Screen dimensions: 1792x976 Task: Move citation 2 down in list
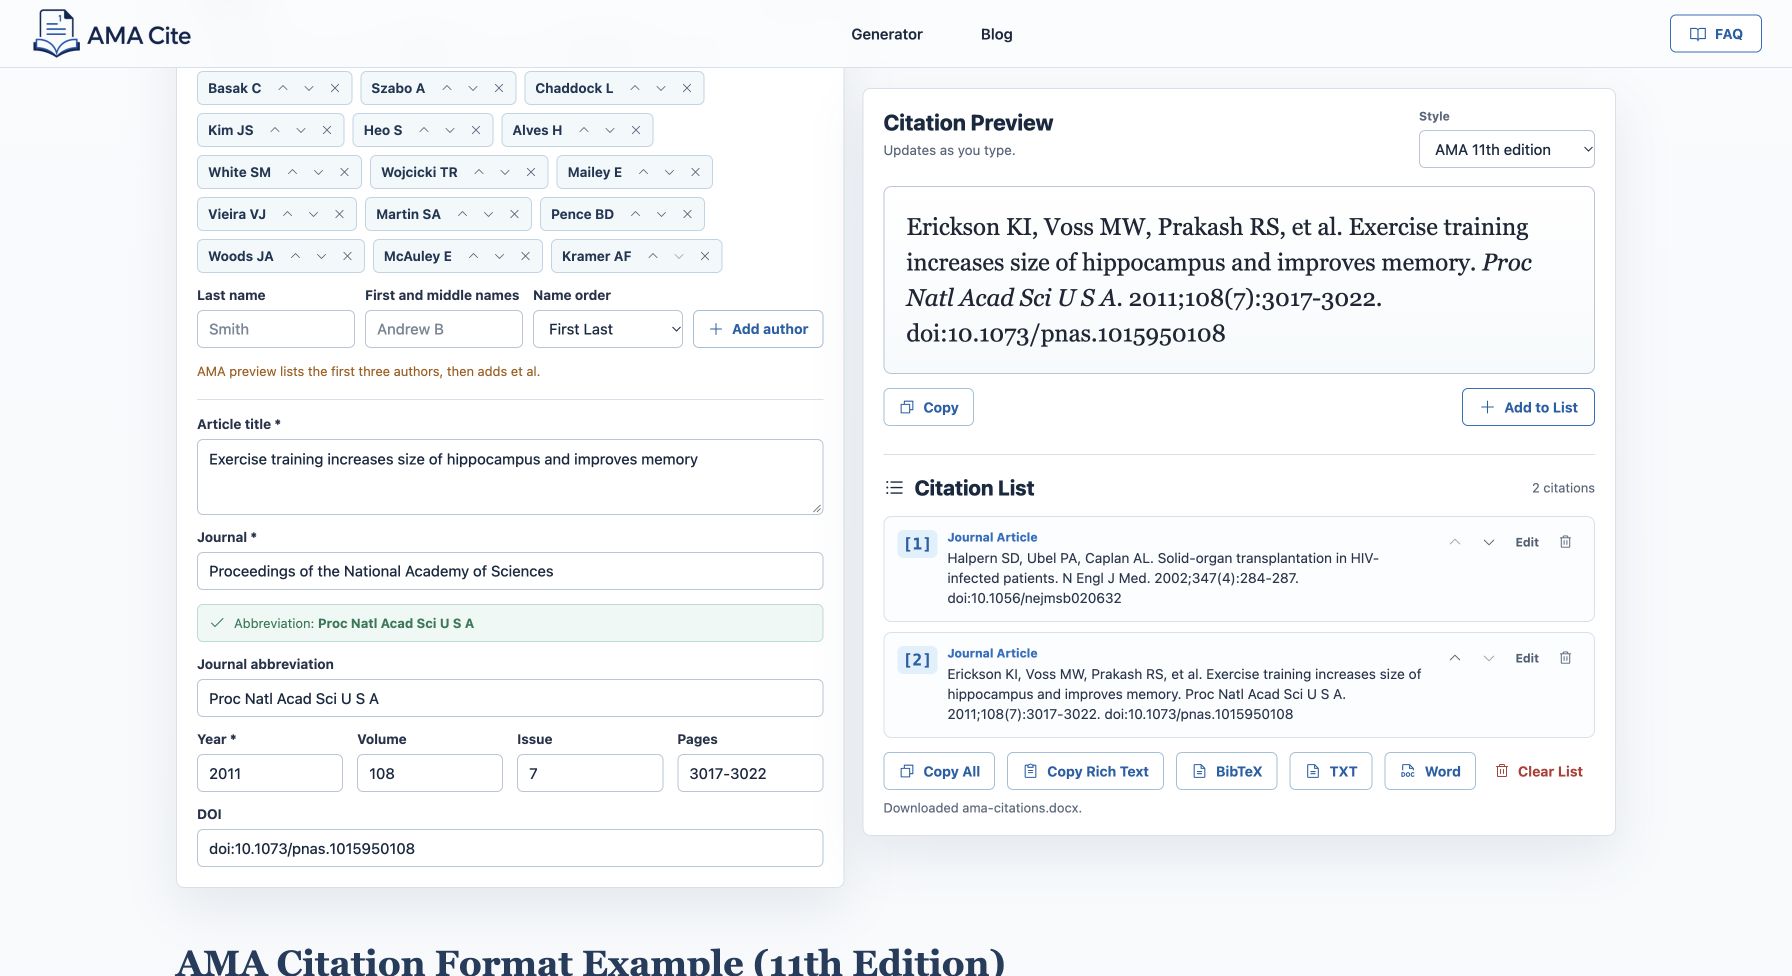click(1489, 658)
